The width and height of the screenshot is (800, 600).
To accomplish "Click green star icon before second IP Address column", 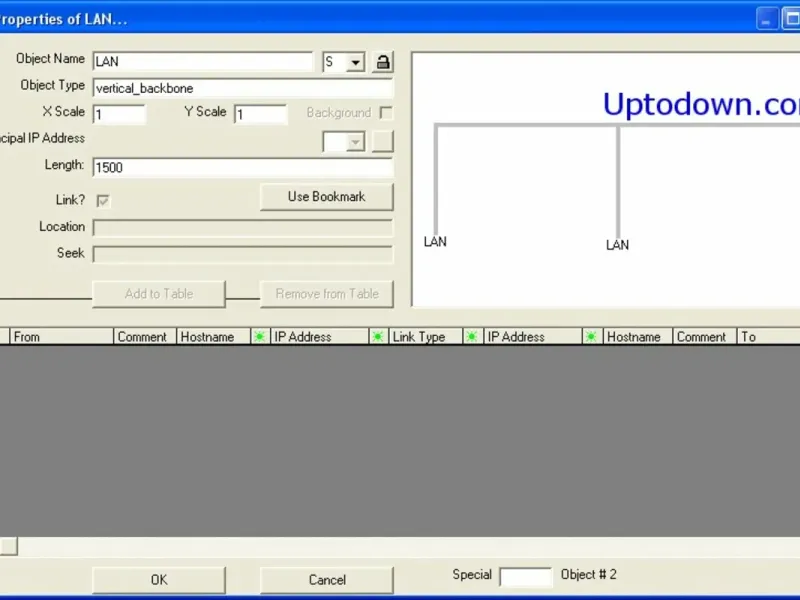I will 472,337.
